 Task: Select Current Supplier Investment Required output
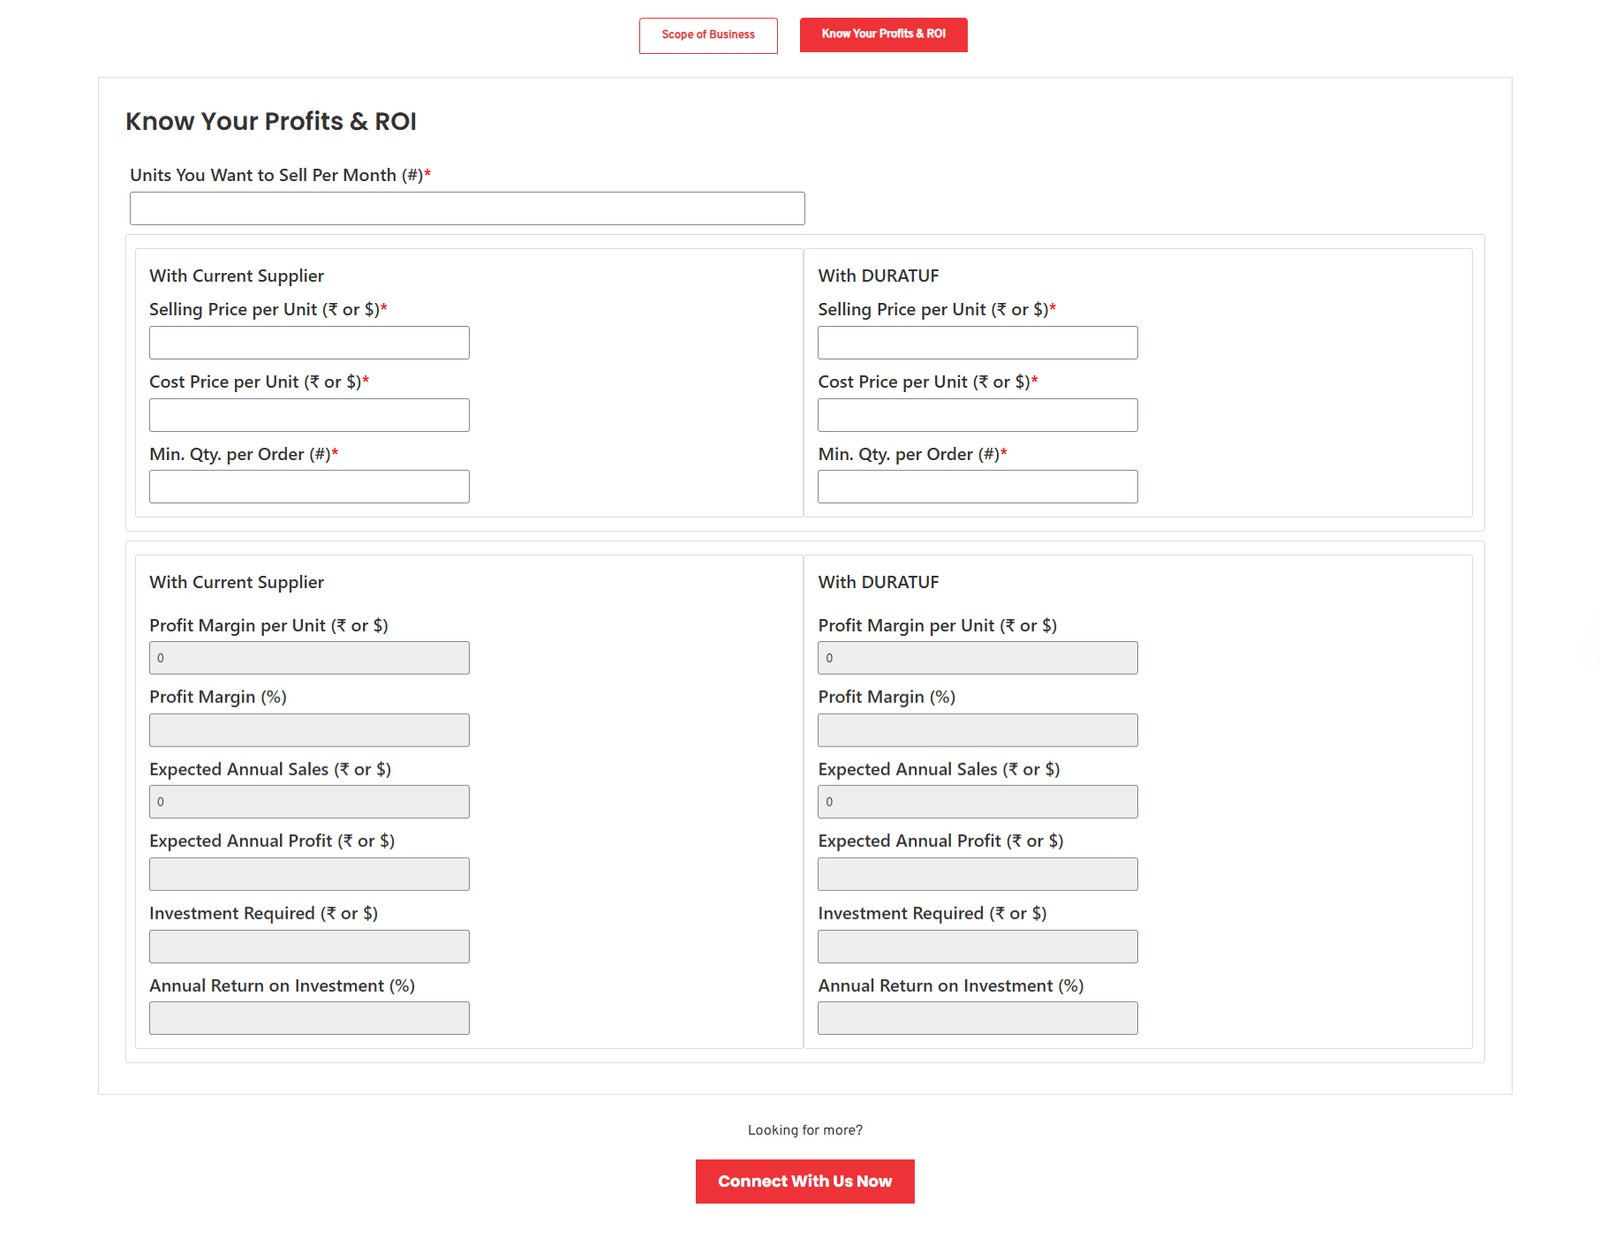[309, 947]
